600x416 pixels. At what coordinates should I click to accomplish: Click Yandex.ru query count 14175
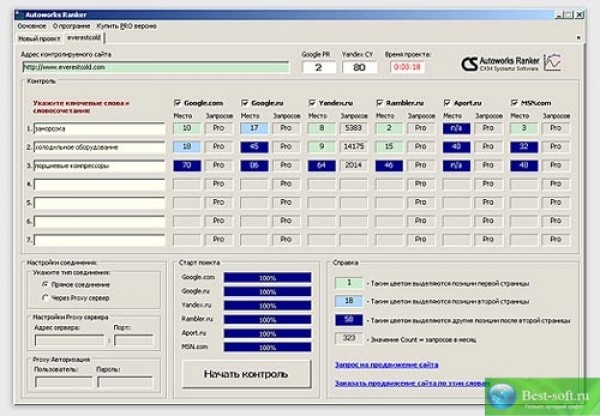tap(353, 147)
